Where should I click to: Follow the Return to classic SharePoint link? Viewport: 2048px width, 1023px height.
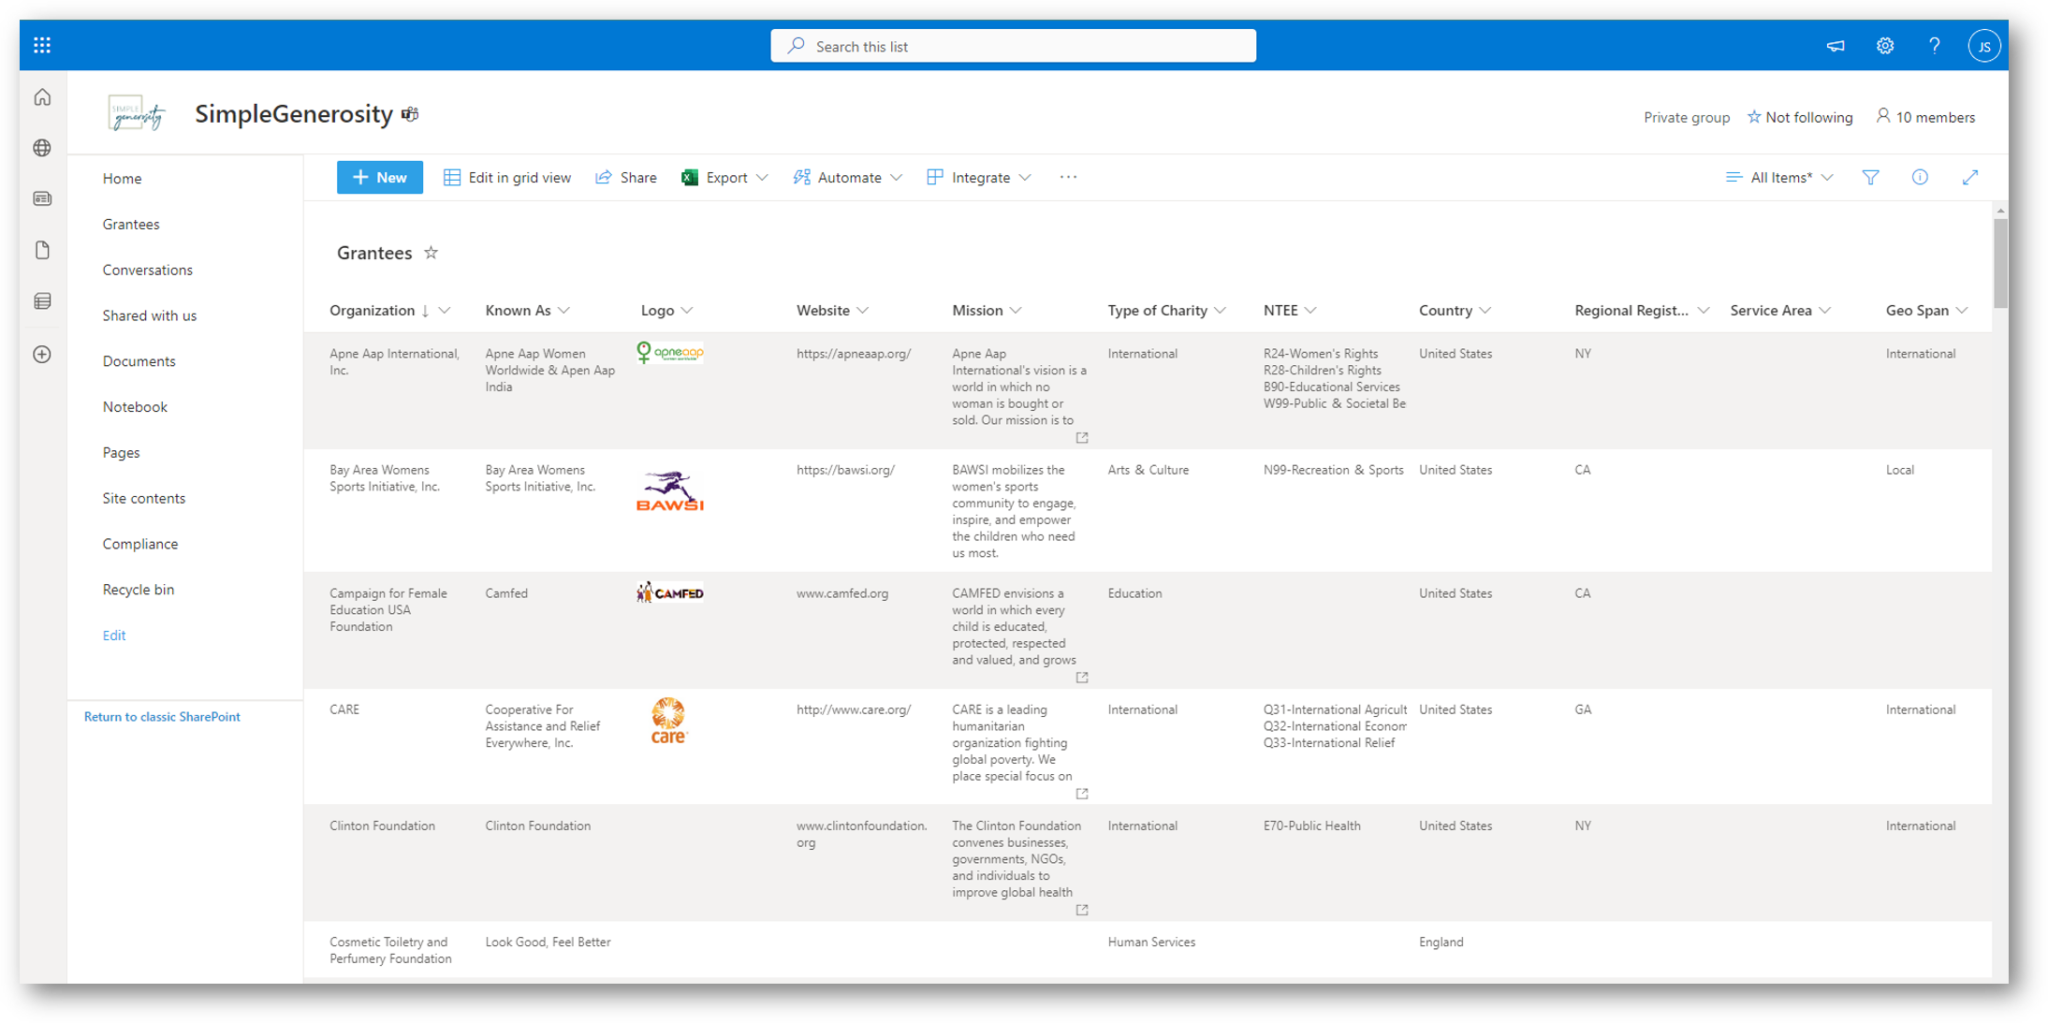pos(162,717)
